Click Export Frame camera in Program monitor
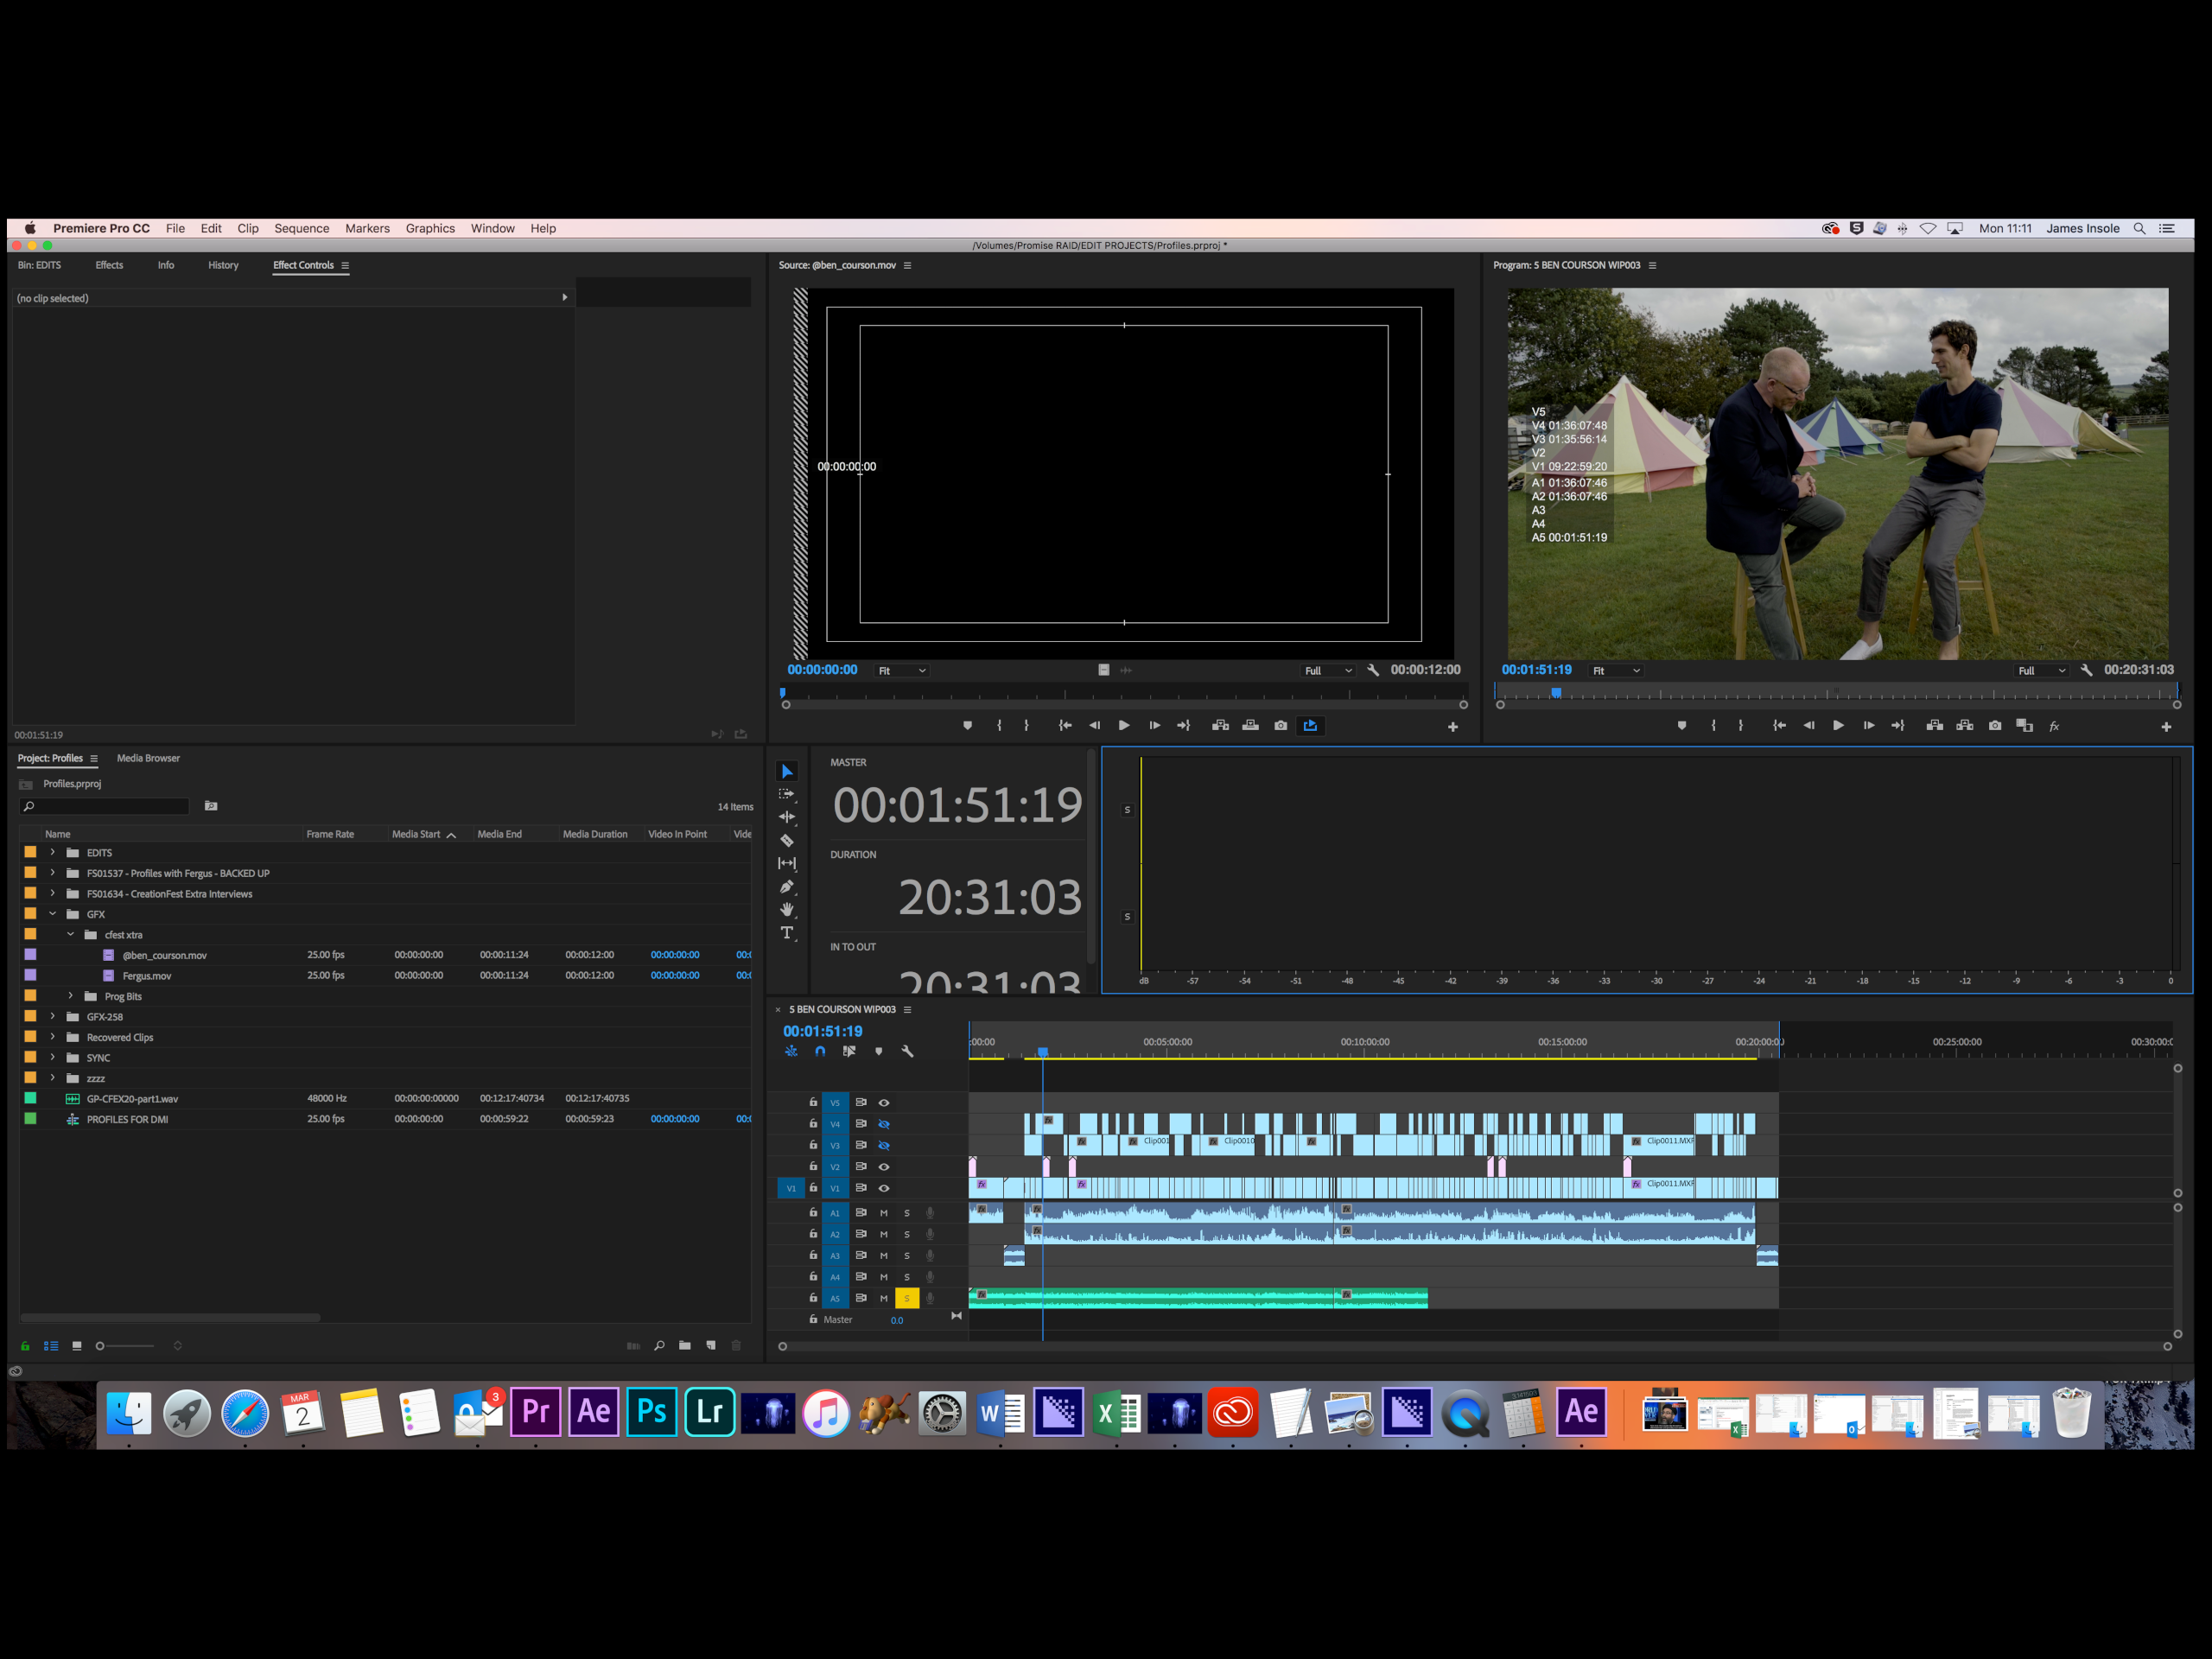The width and height of the screenshot is (2212, 1659). 1994,726
